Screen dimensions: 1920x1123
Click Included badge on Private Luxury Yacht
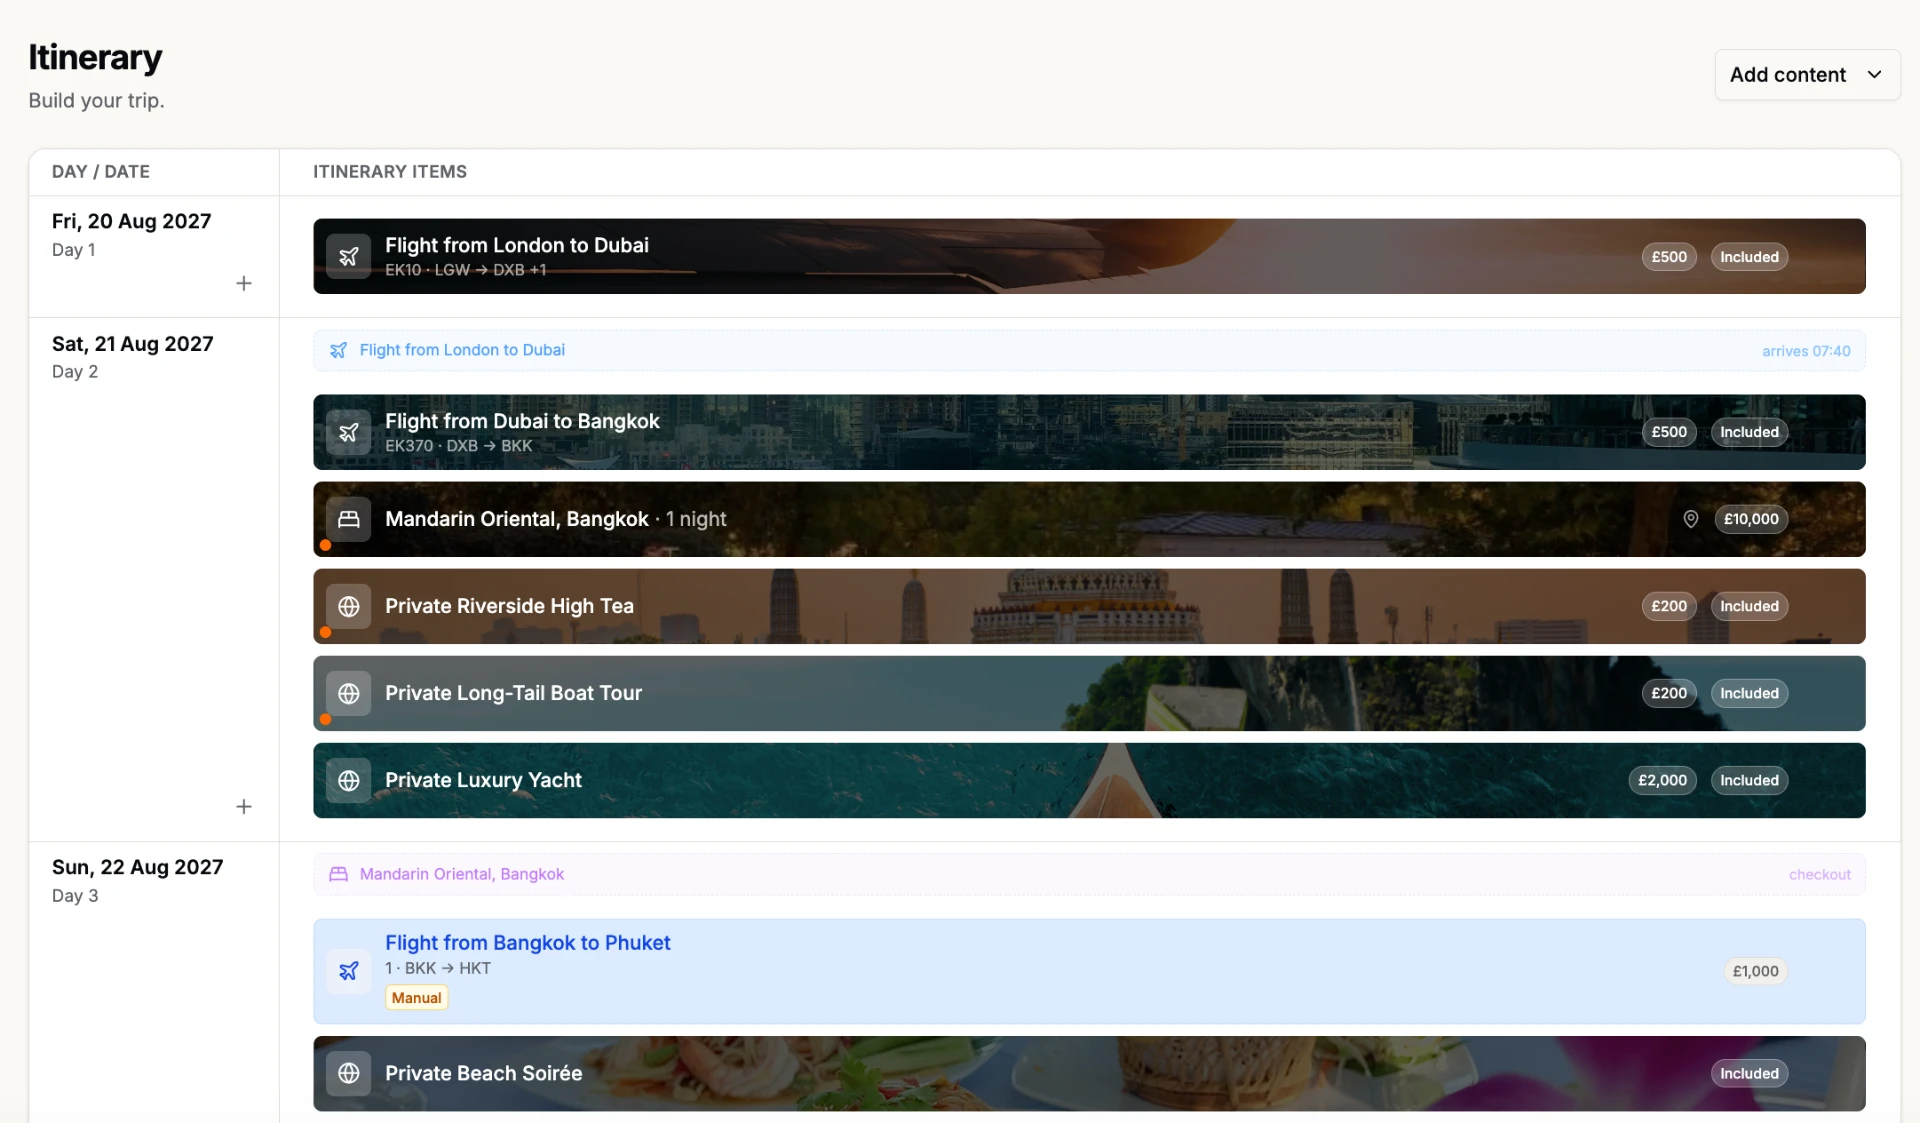1749,780
